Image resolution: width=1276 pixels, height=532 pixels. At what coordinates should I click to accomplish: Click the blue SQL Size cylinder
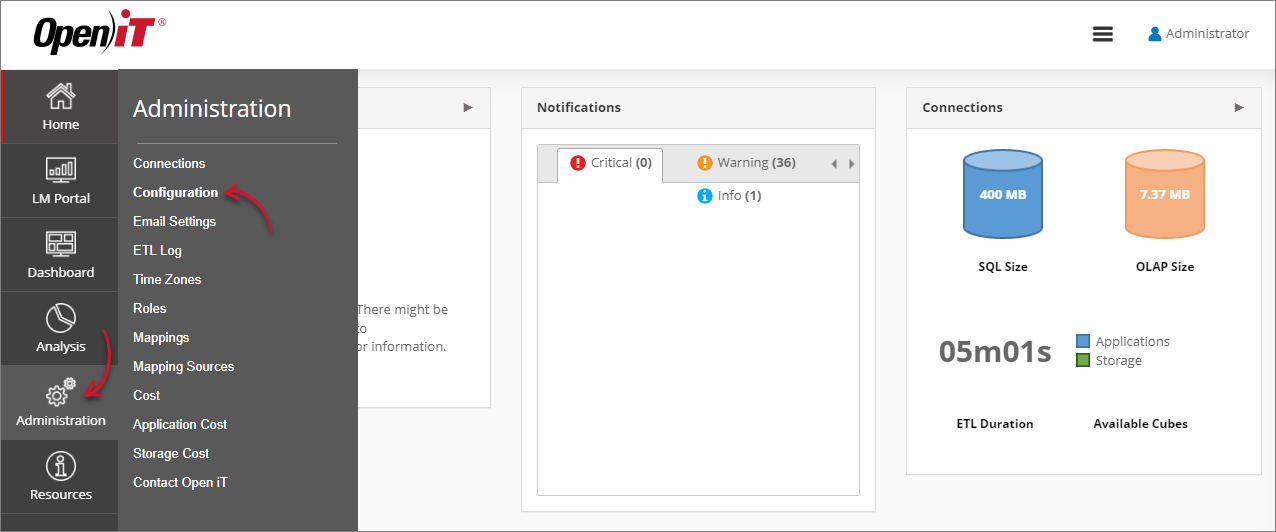point(1003,194)
